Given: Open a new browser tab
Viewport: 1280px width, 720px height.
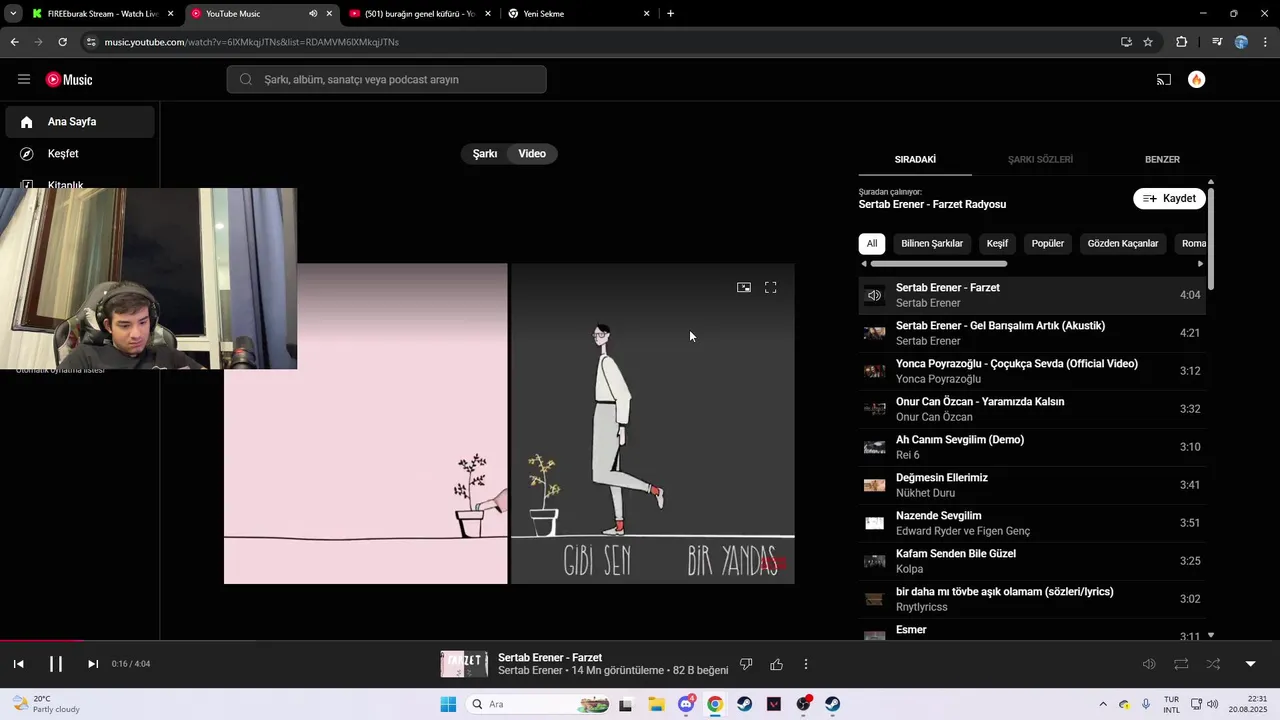Looking at the screenshot, I should click(670, 14).
